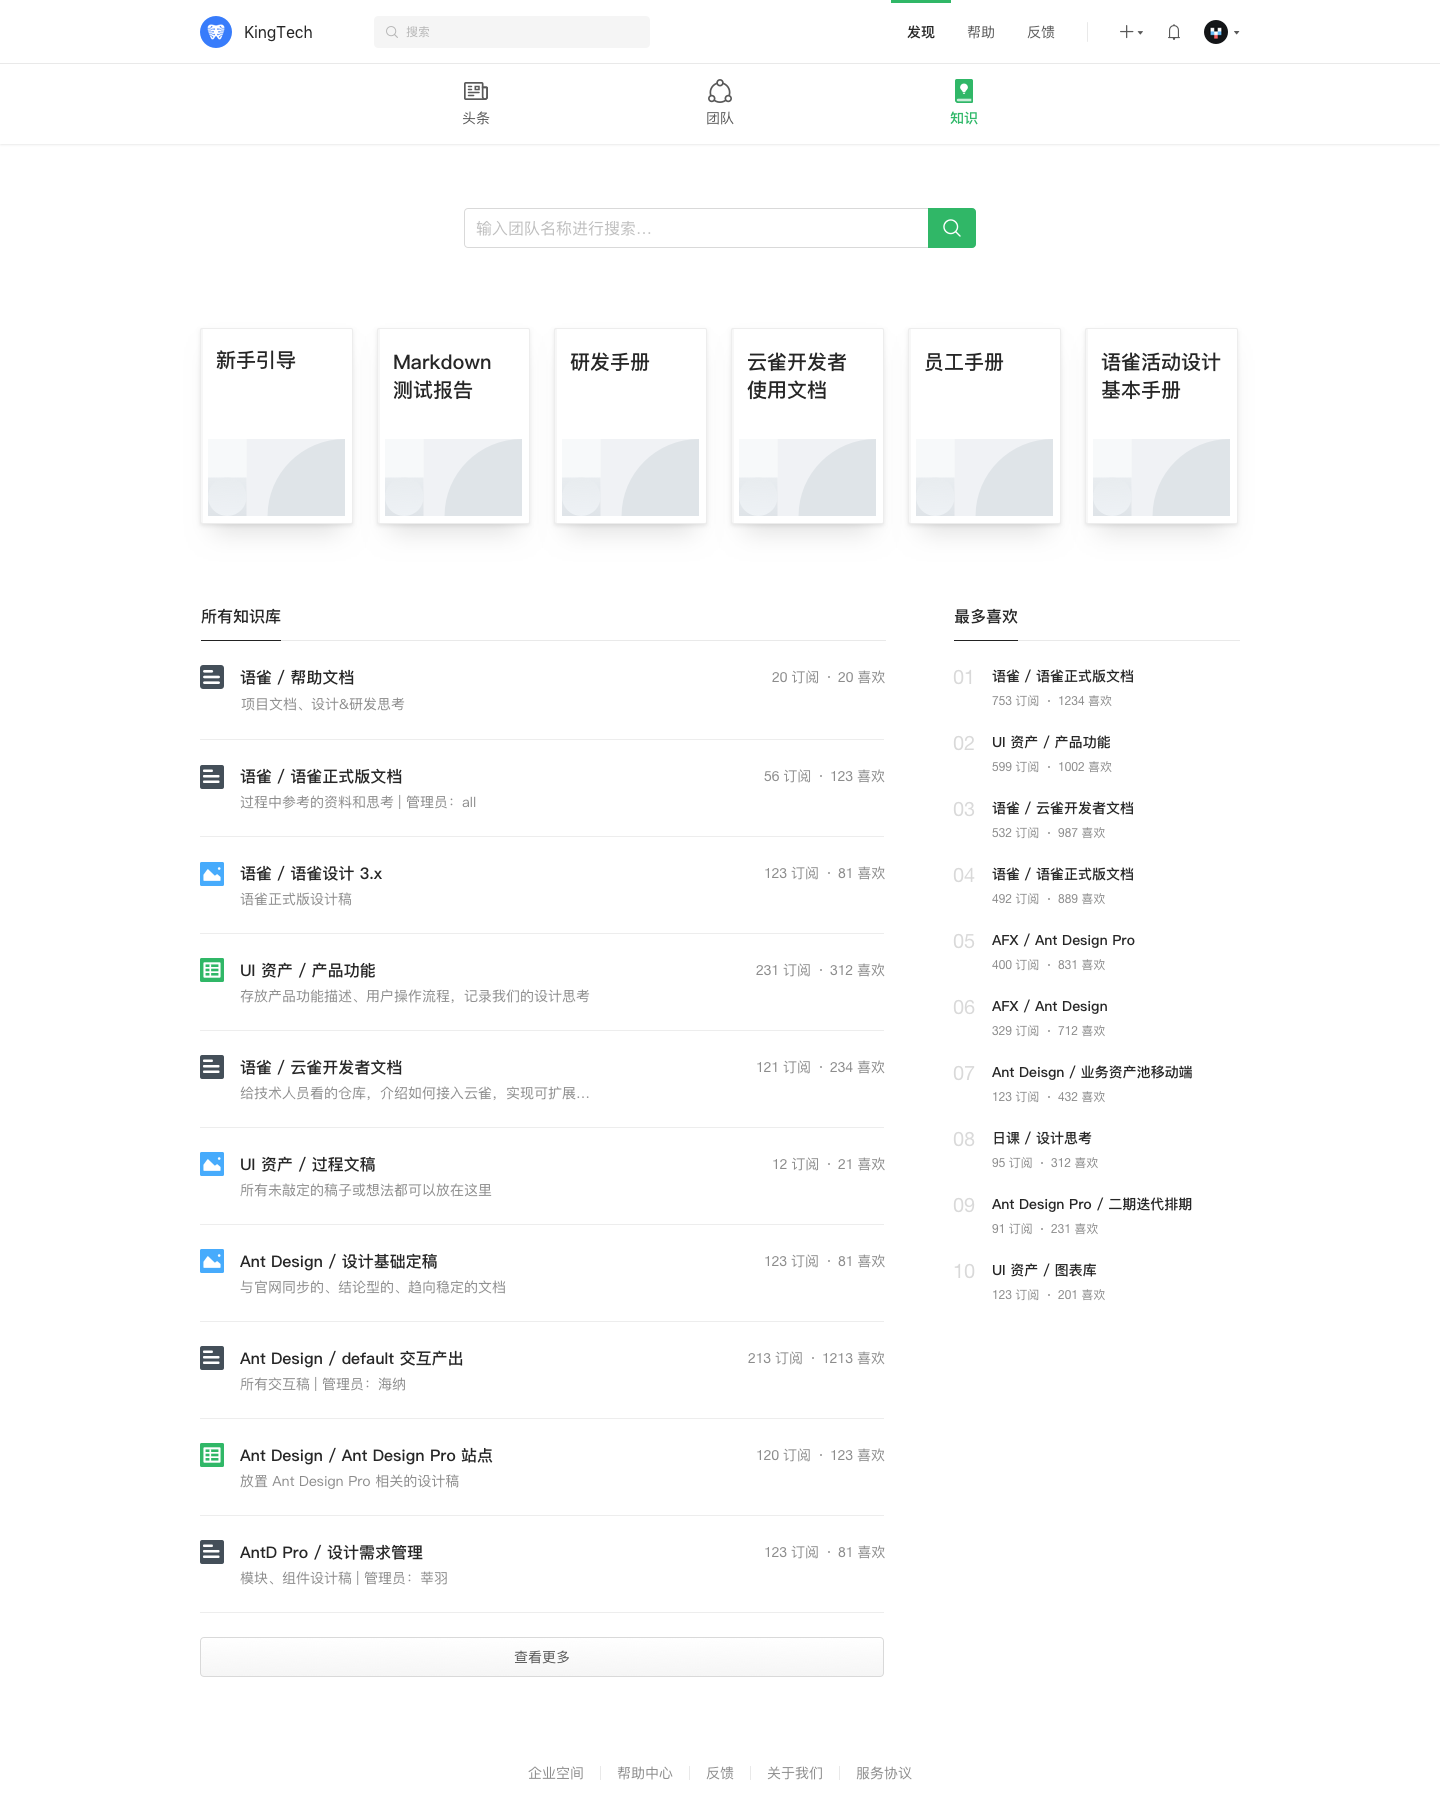Screen dimensions: 1440x1800
Task: Open the 新手引导 book card
Action: click(x=277, y=426)
